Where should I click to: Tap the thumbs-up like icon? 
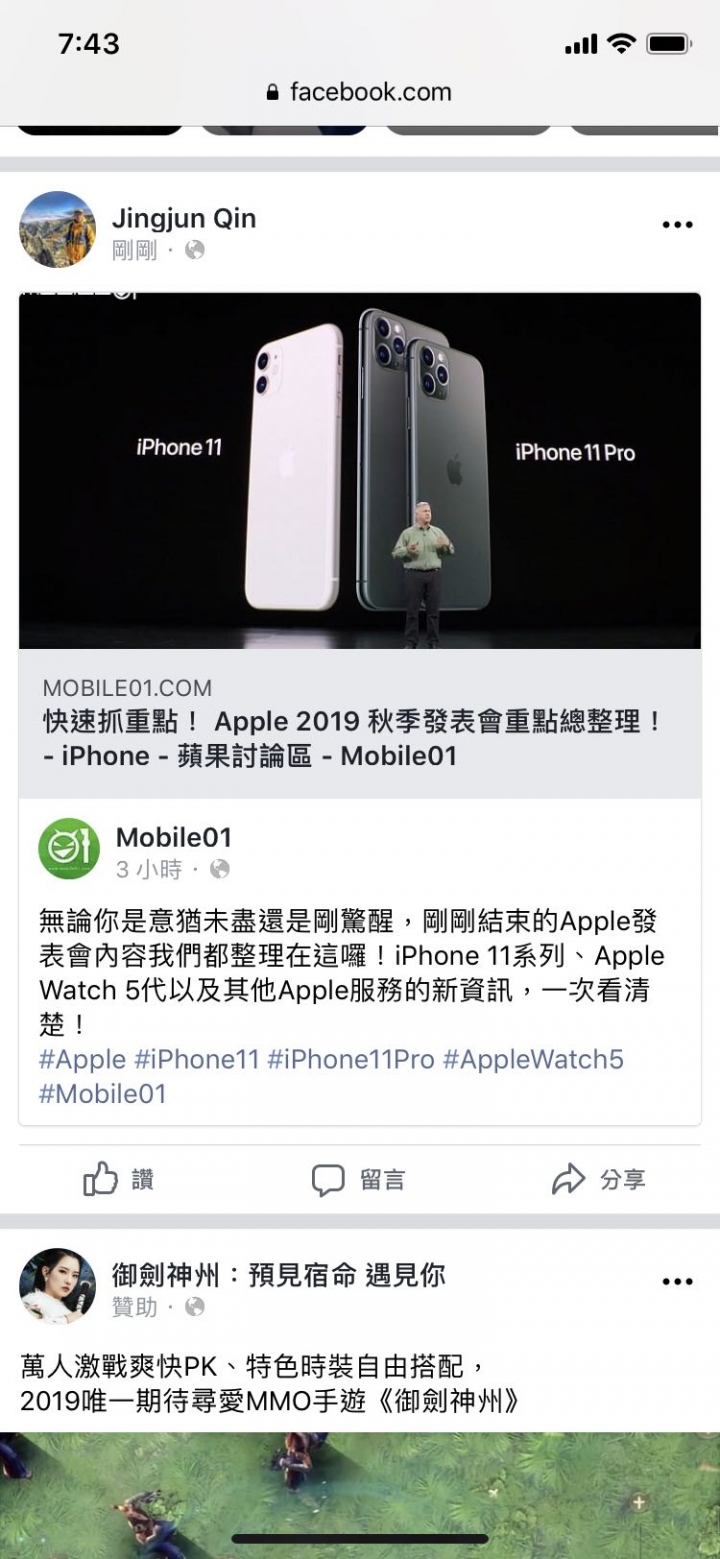[x=100, y=1180]
